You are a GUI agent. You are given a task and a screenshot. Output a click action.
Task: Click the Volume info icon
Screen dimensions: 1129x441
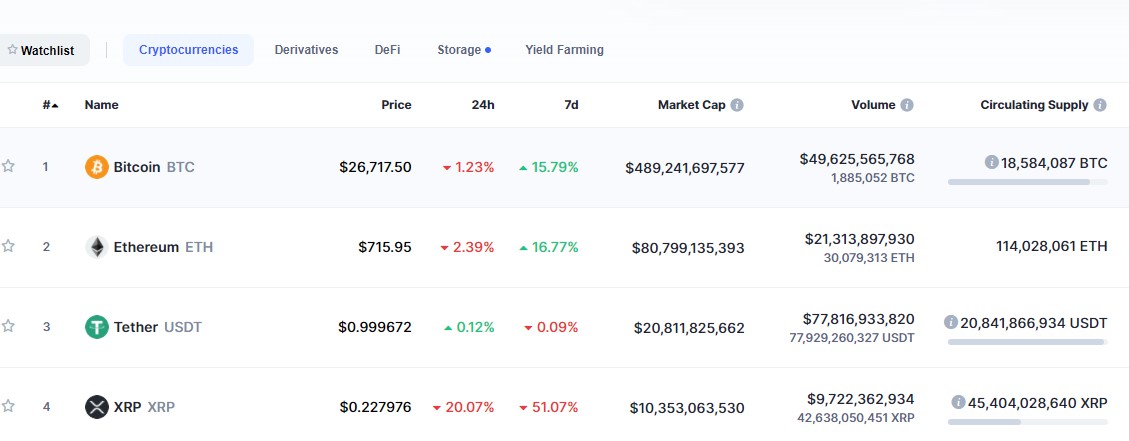pyautogui.click(x=907, y=105)
